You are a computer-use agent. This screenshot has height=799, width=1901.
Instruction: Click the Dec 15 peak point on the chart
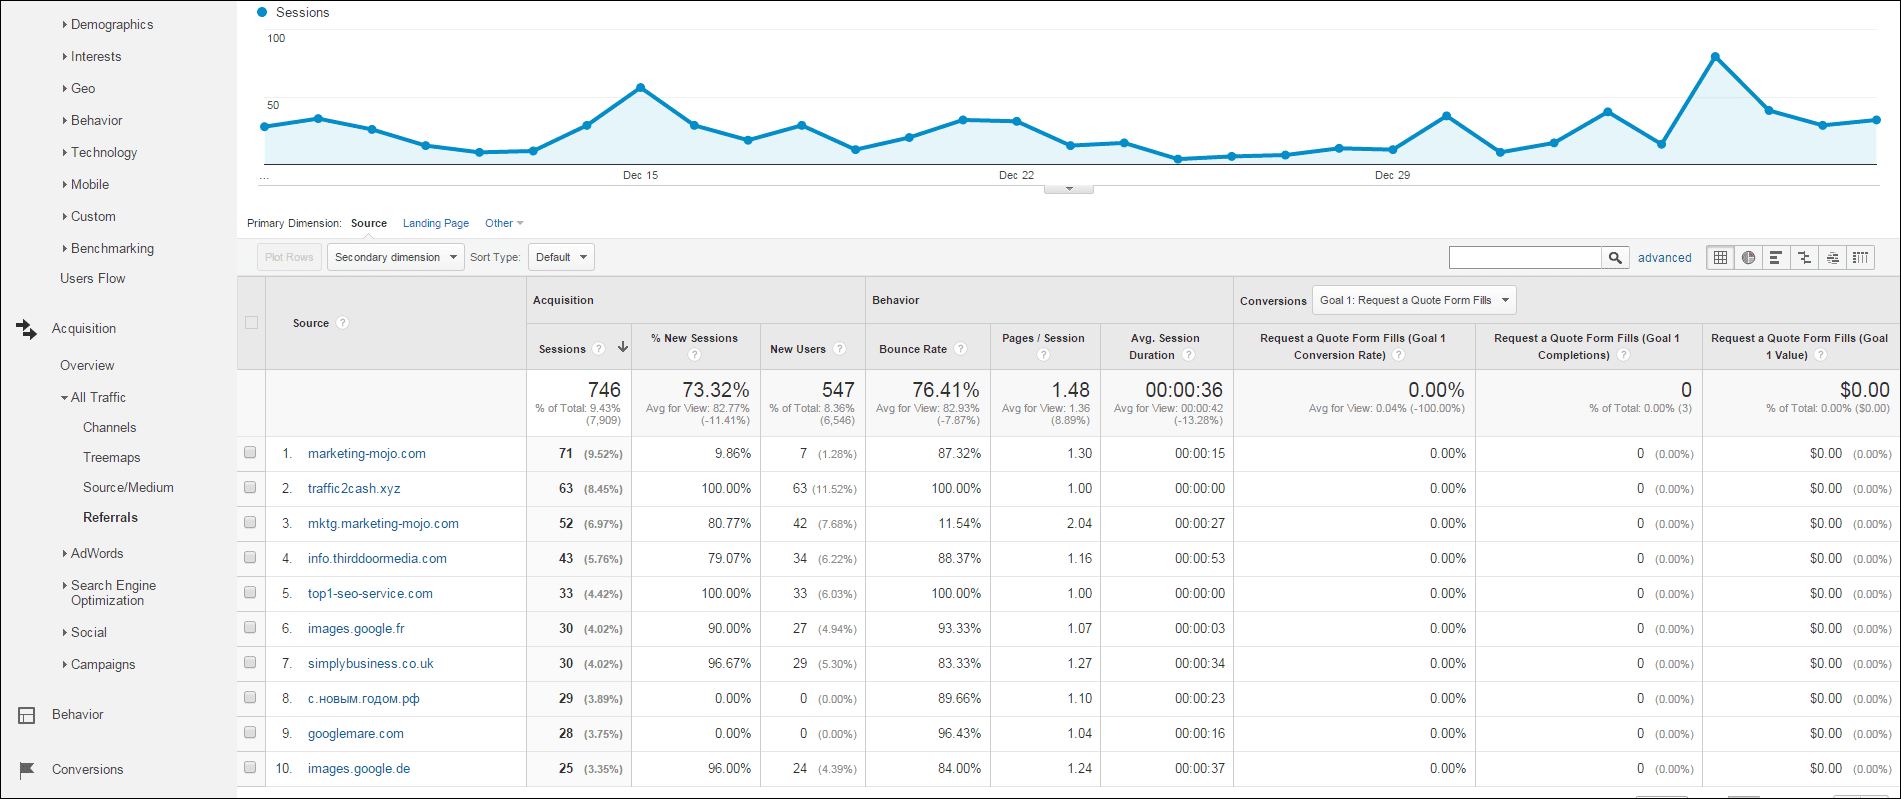click(640, 87)
